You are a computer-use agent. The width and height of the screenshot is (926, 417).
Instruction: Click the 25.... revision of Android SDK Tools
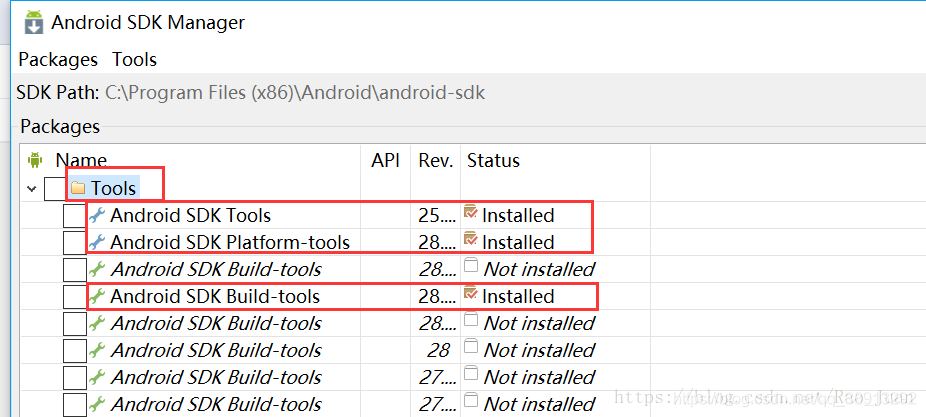[437, 216]
